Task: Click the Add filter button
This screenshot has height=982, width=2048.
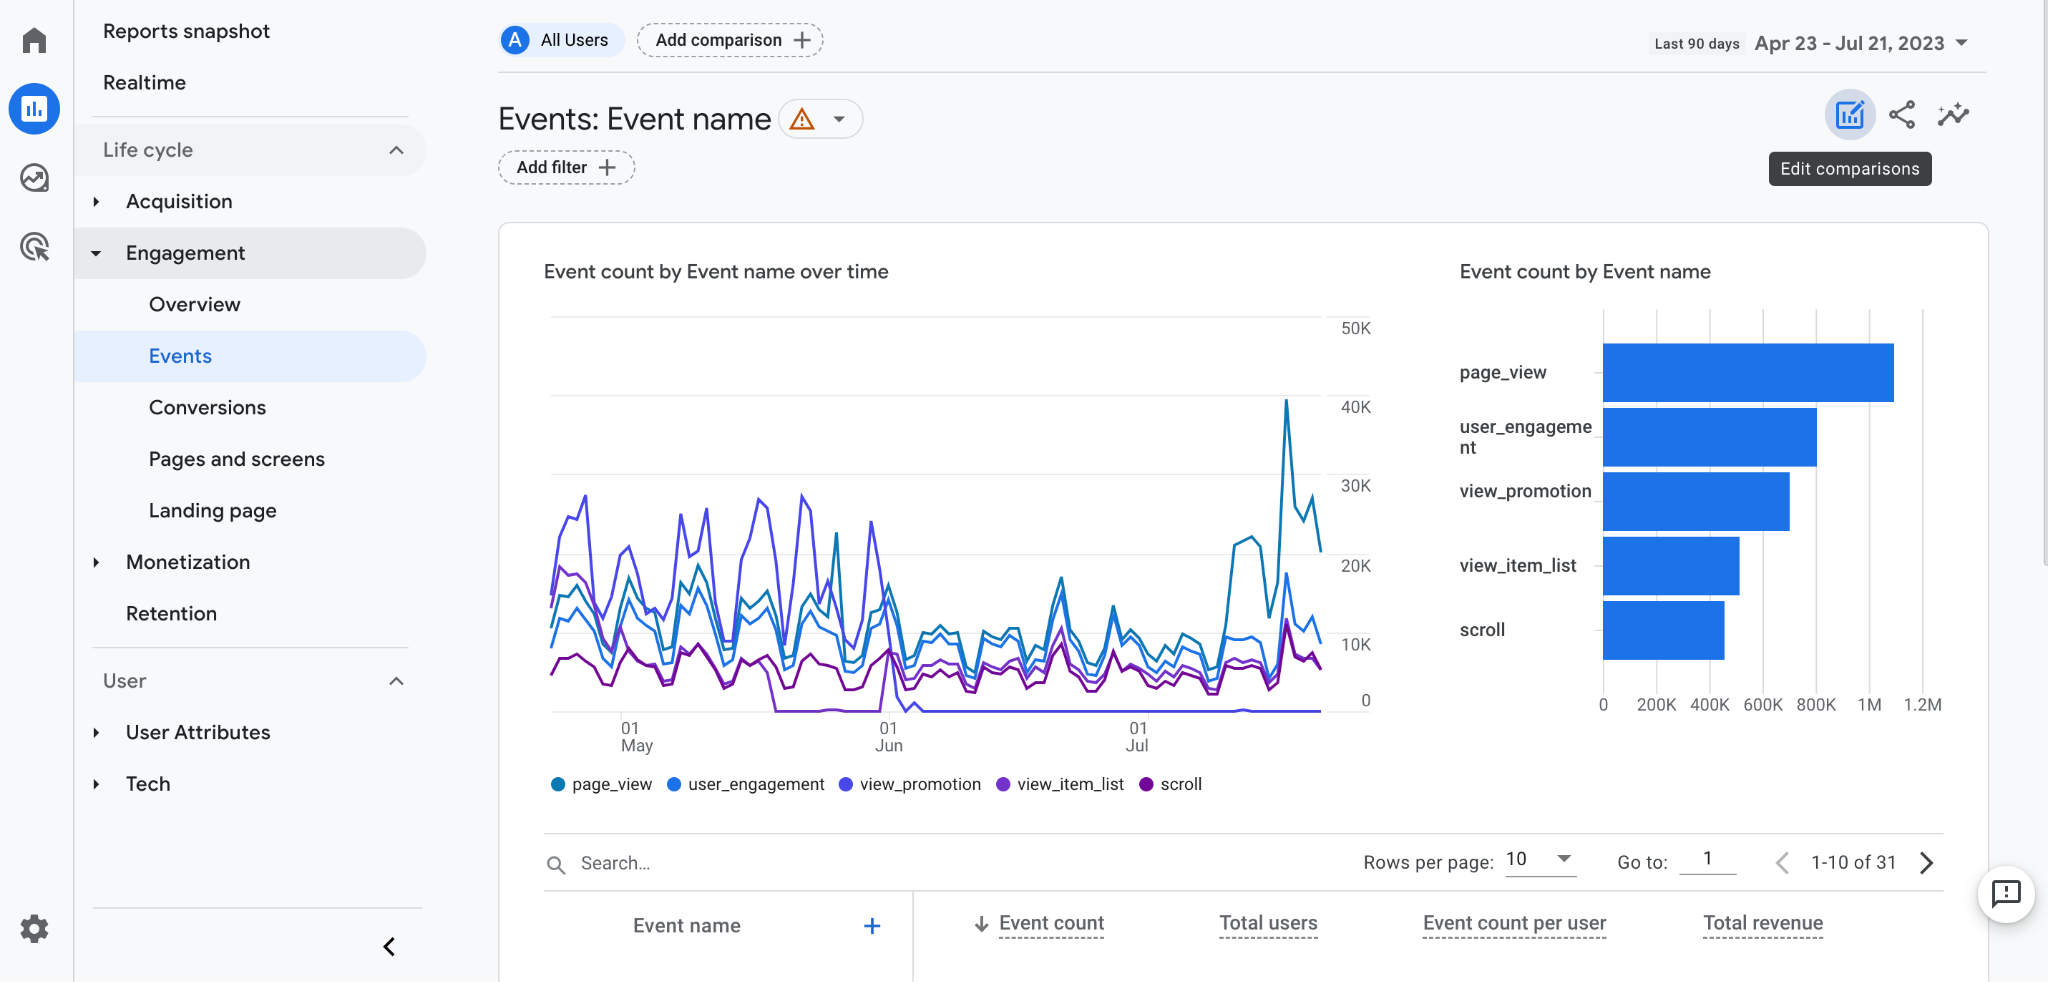Action: click(566, 167)
